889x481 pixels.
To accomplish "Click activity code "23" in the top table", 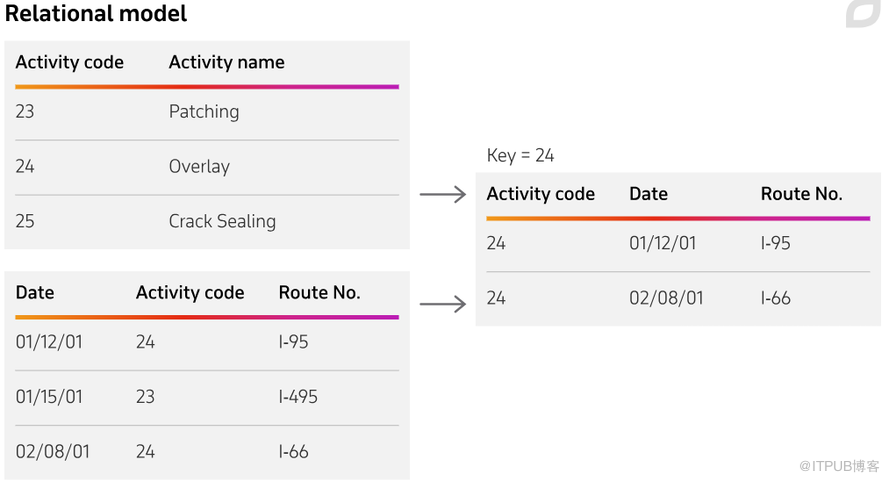I will (x=25, y=111).
